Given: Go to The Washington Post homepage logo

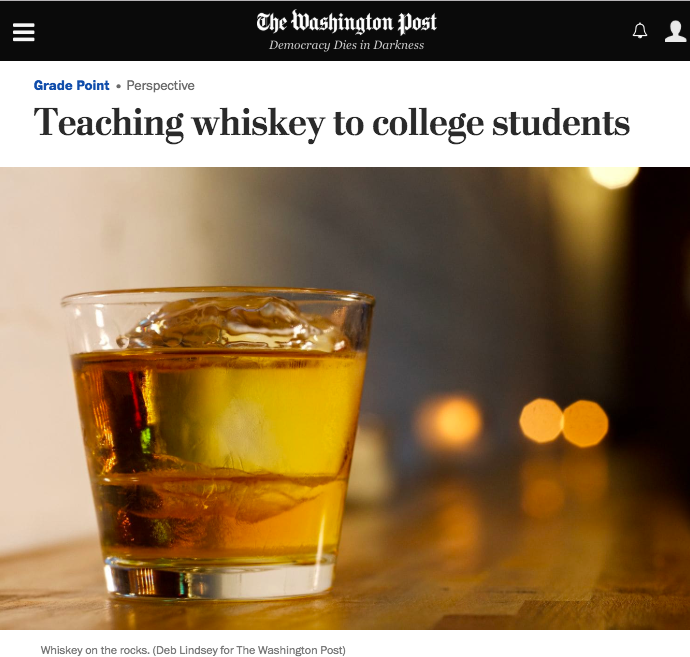Looking at the screenshot, I should (x=346, y=22).
